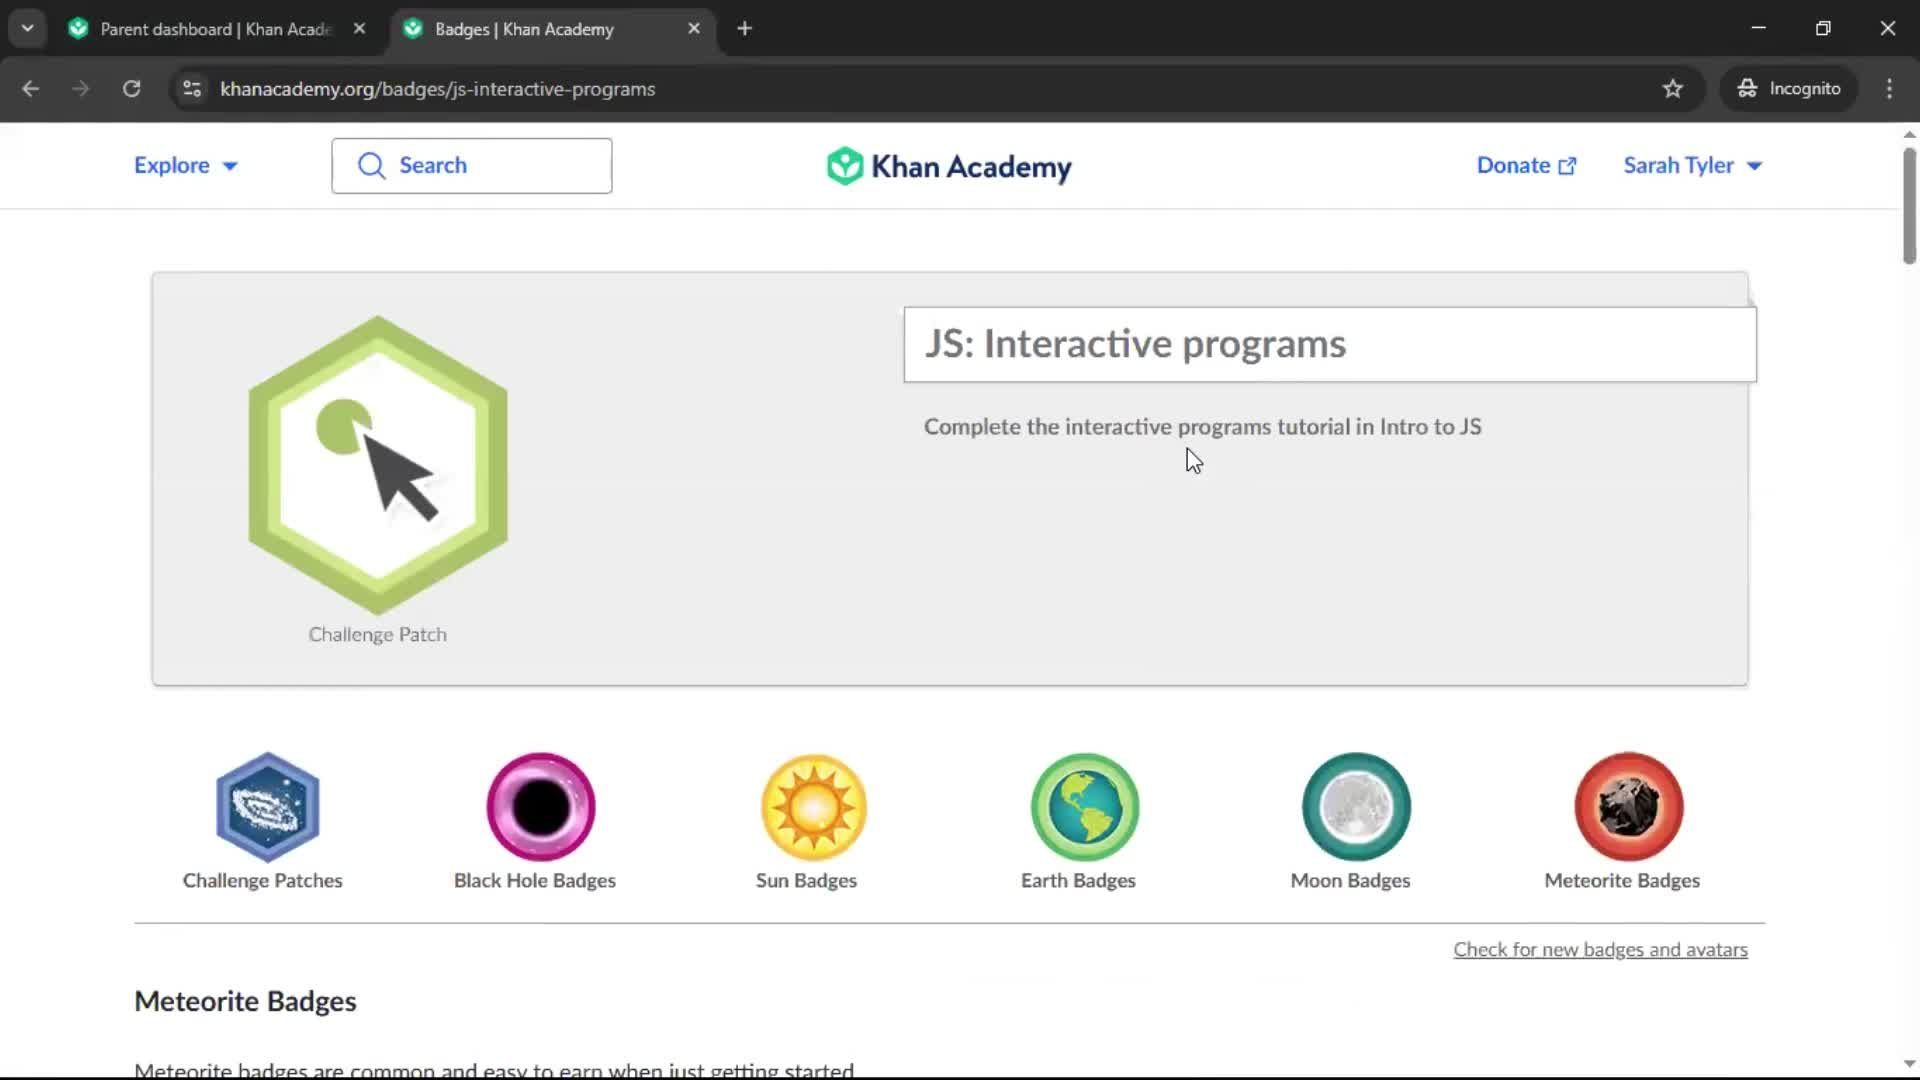Click the Challenge Patch caption text

click(x=378, y=635)
